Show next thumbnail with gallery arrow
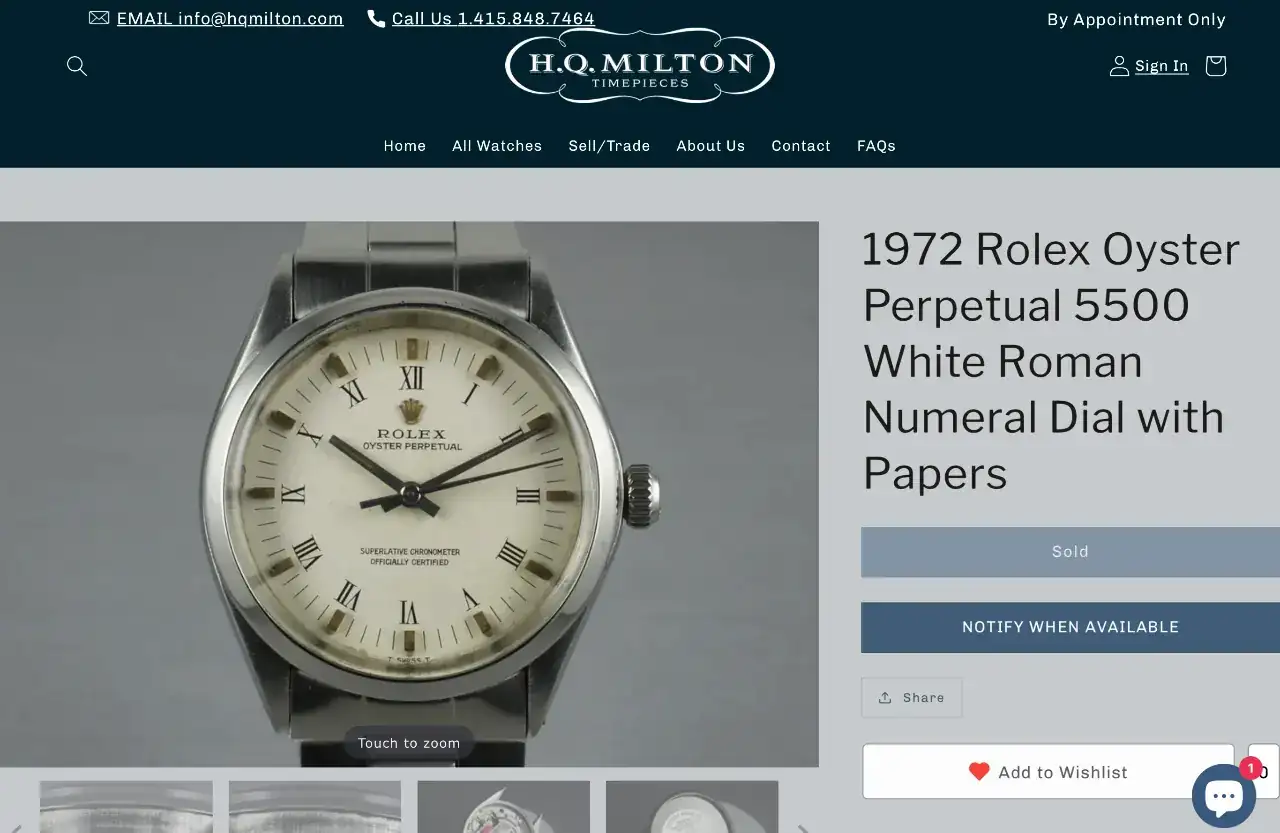The height and width of the screenshot is (833, 1280). pyautogui.click(x=803, y=828)
